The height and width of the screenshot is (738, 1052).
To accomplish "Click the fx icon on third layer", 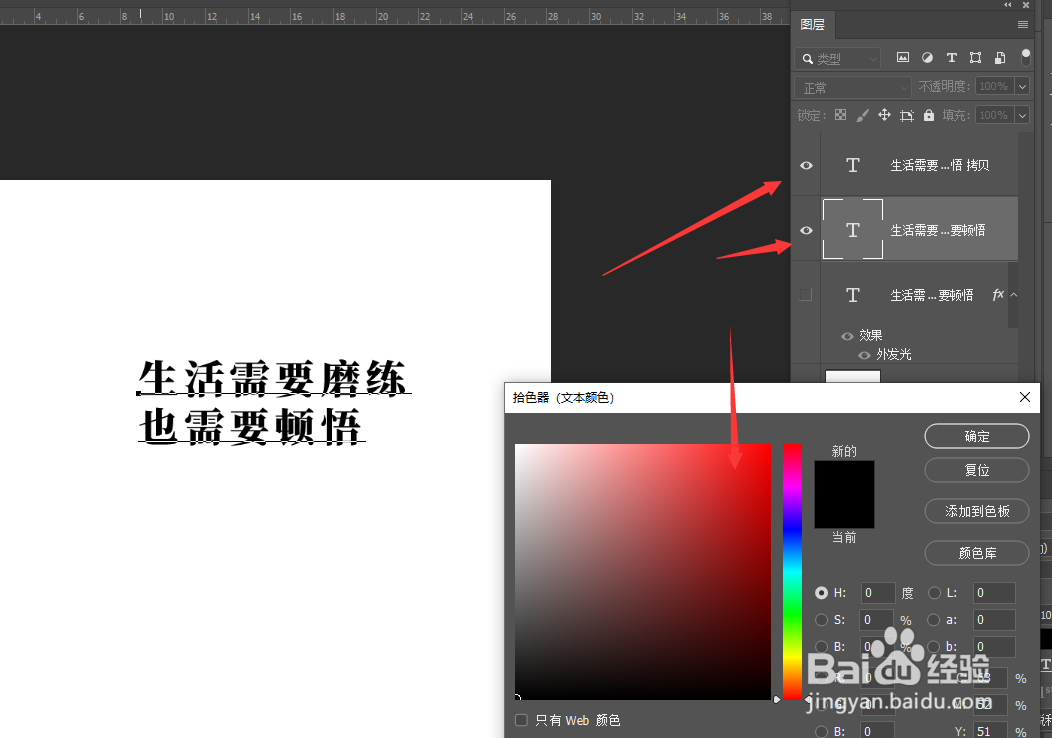I will (998, 295).
